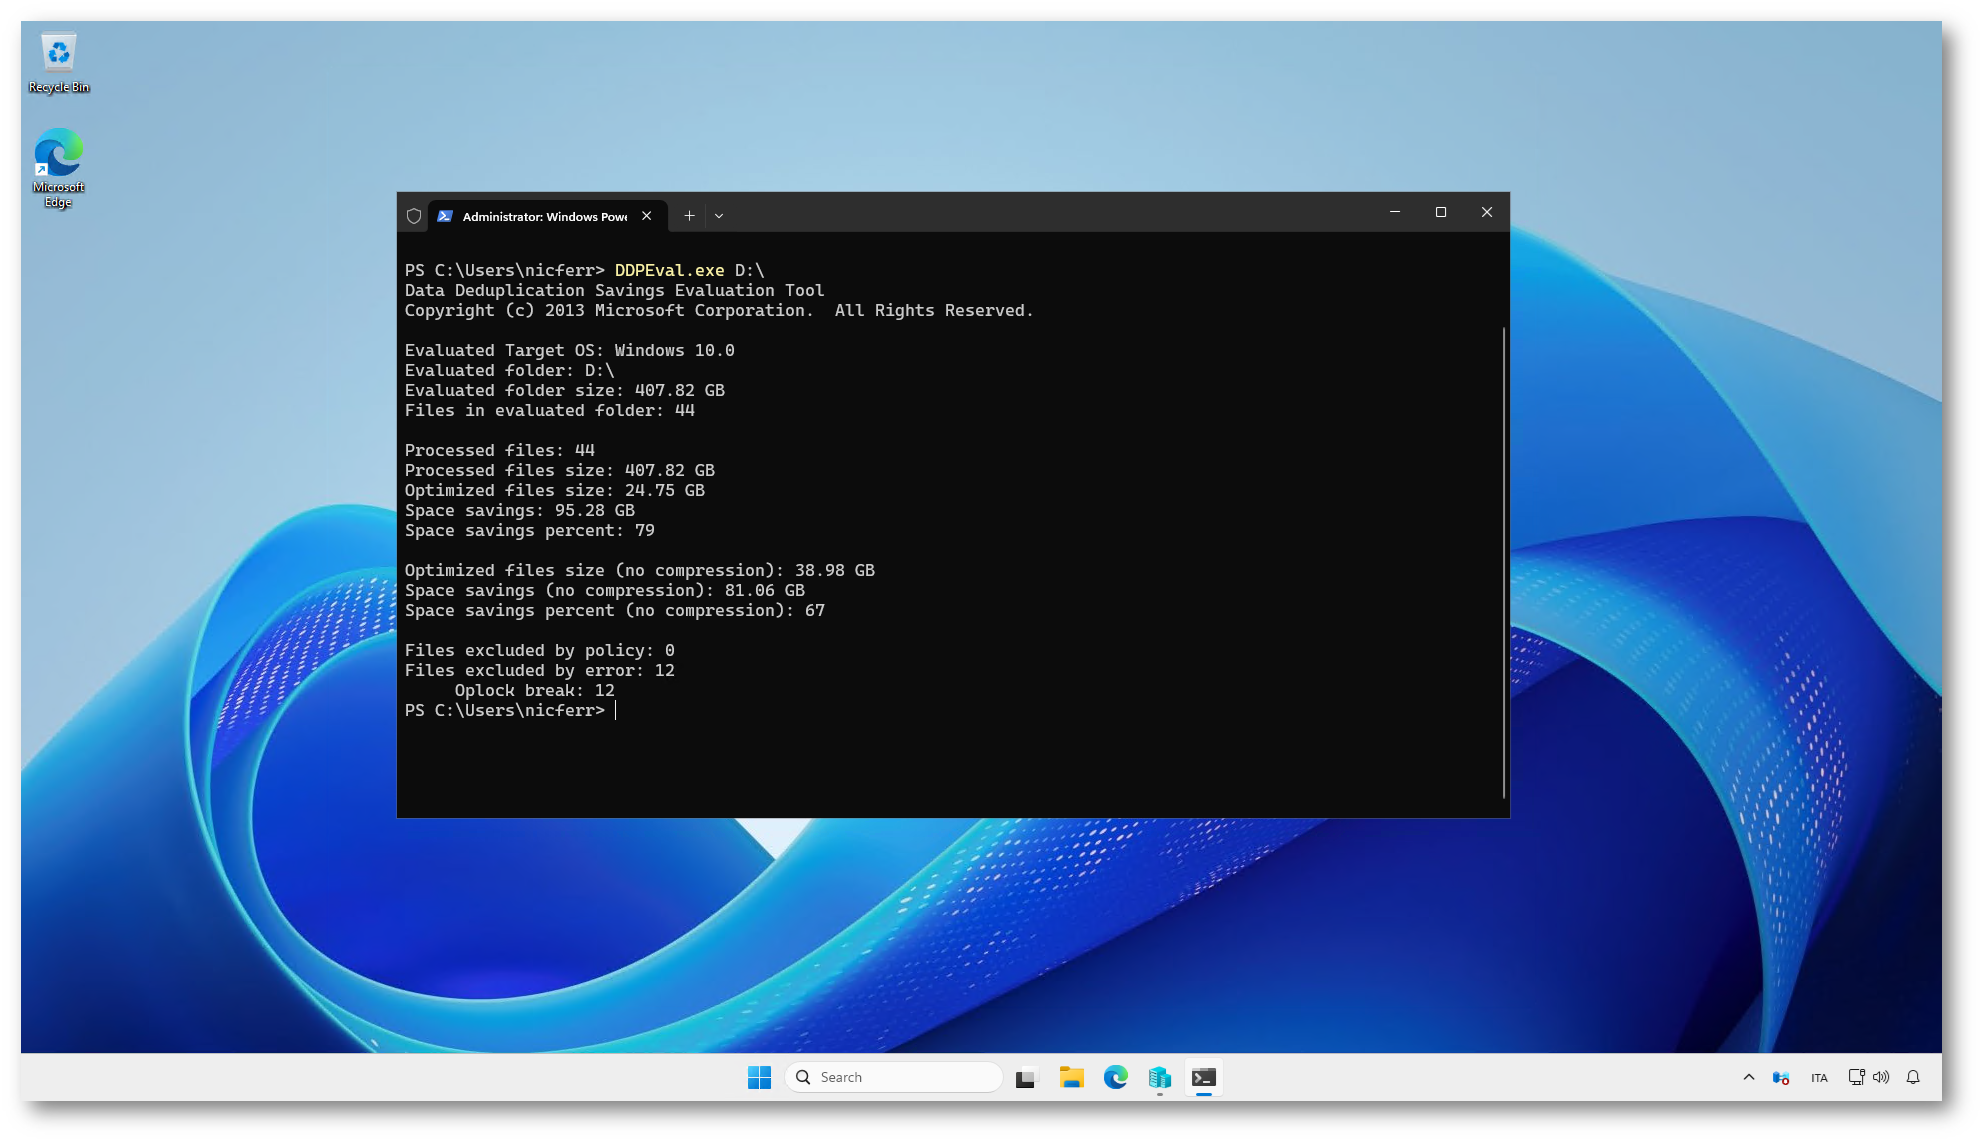Click the 'Data Deduplication Savings Evaluation Tool' line

[x=614, y=290]
